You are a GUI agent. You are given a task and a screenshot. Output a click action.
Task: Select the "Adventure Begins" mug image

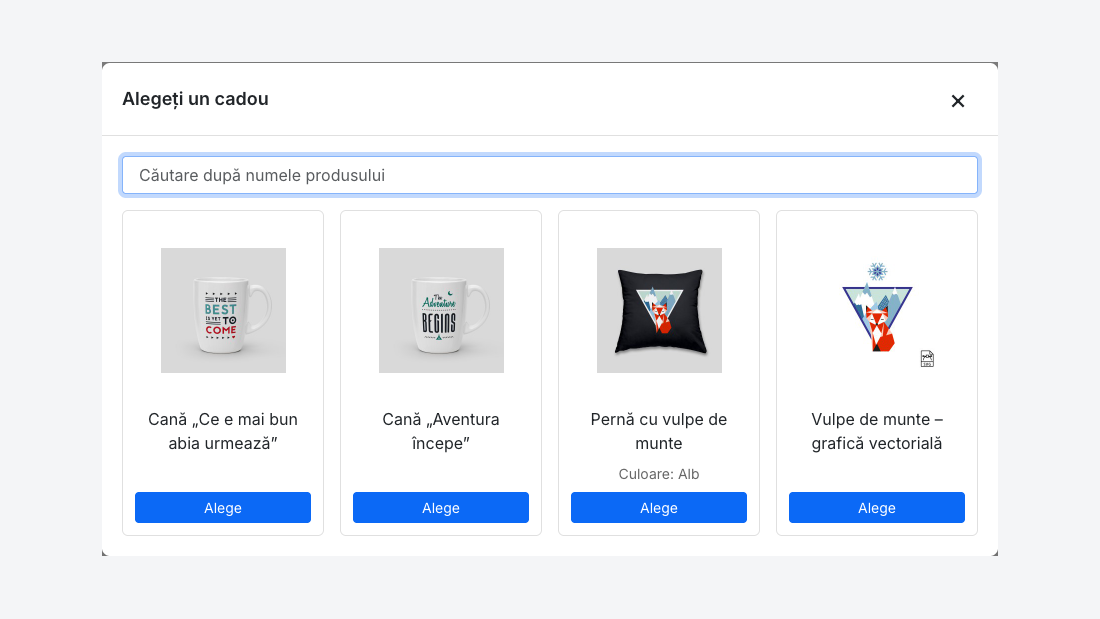pos(441,310)
